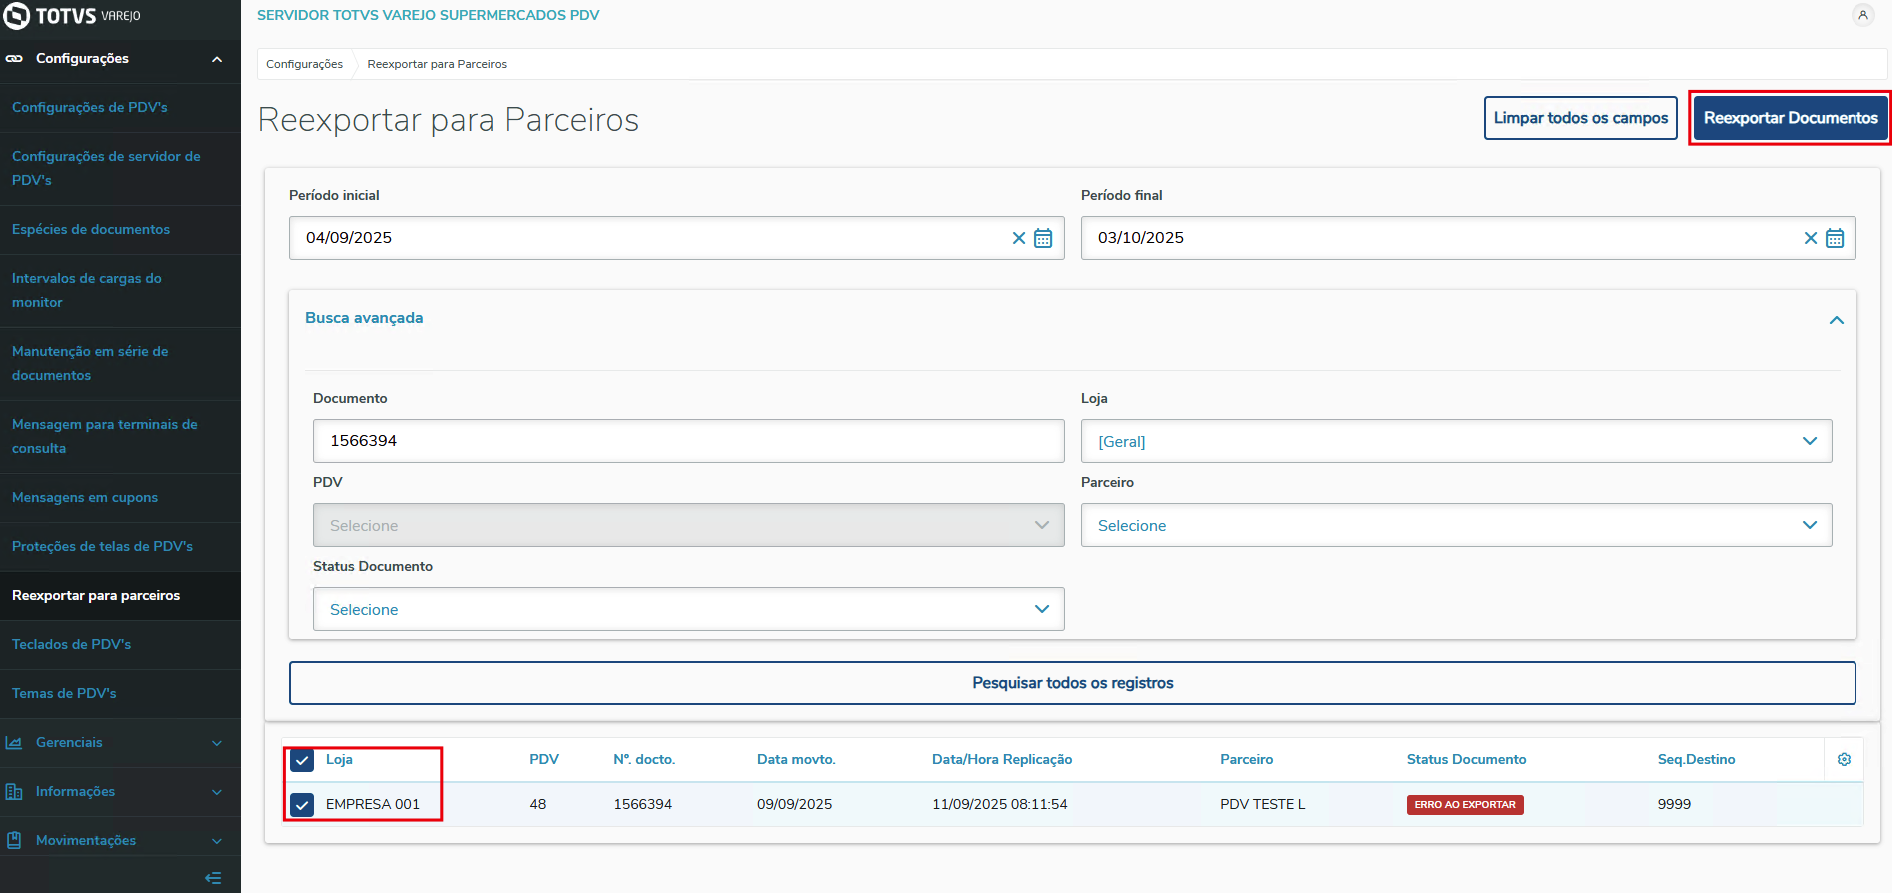Screen dimensions: 1892x893
Task: Click the Informações building icon
Action: tap(14, 792)
